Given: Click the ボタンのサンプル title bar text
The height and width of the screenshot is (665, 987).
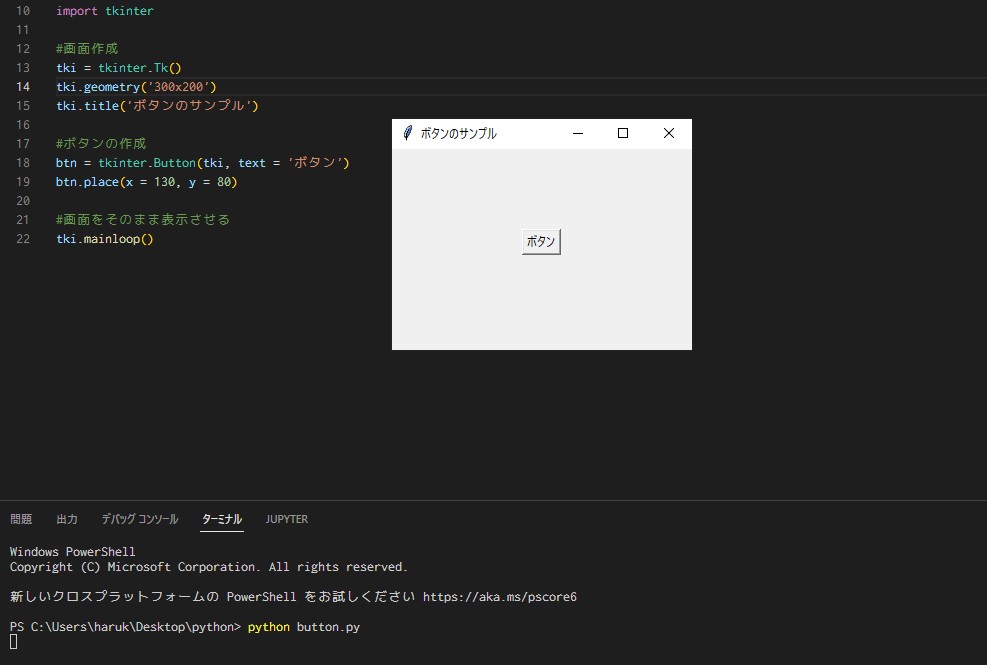Looking at the screenshot, I should 458,134.
